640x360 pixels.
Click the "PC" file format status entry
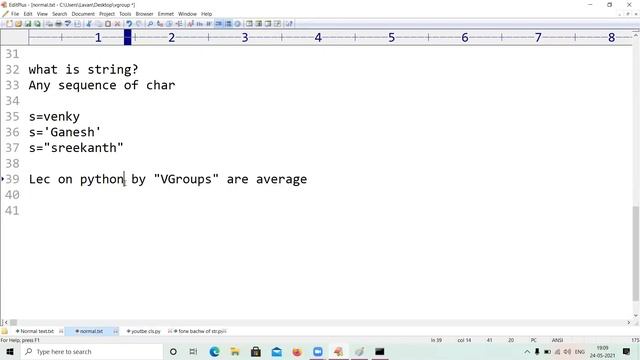[533, 340]
